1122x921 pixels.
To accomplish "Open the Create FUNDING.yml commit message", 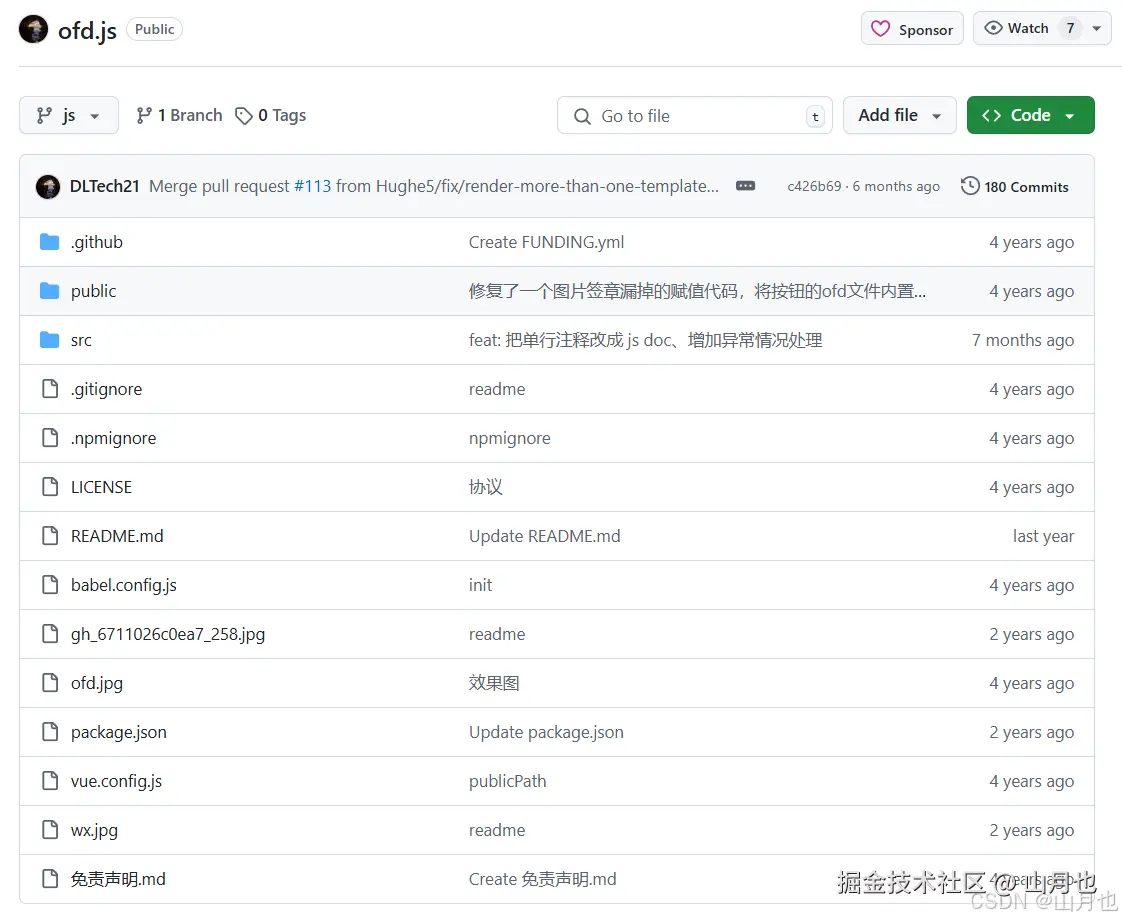I will pyautogui.click(x=546, y=243).
